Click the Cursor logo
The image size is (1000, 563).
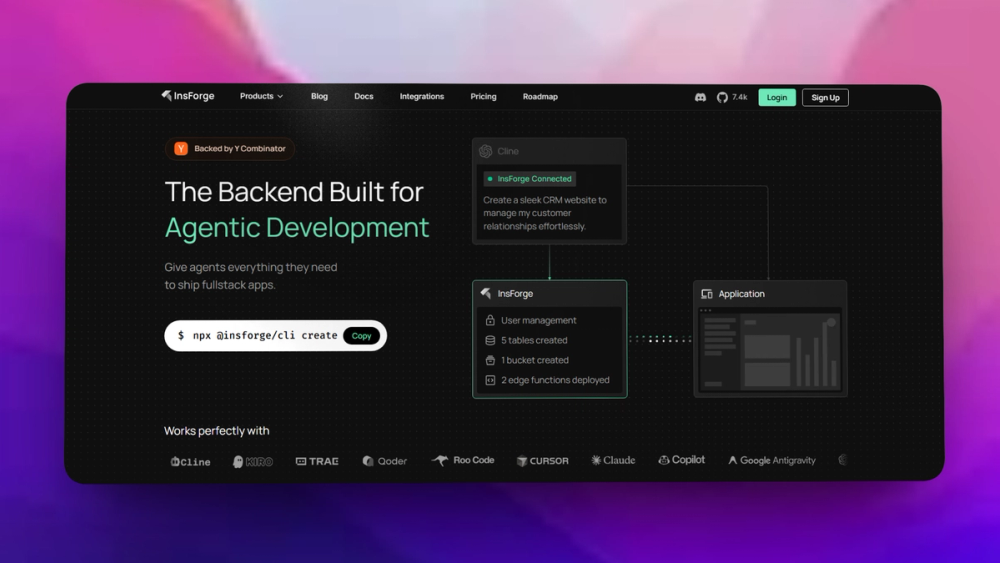click(x=543, y=461)
